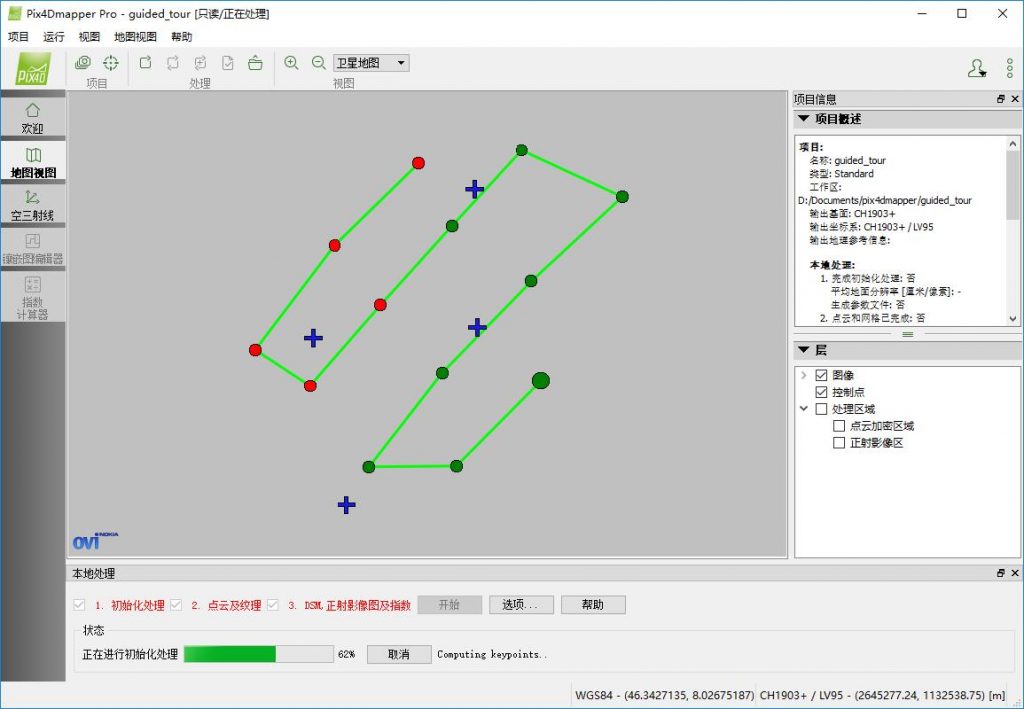Open the three-dot options menu icon
The height and width of the screenshot is (709, 1024).
click(1010, 68)
